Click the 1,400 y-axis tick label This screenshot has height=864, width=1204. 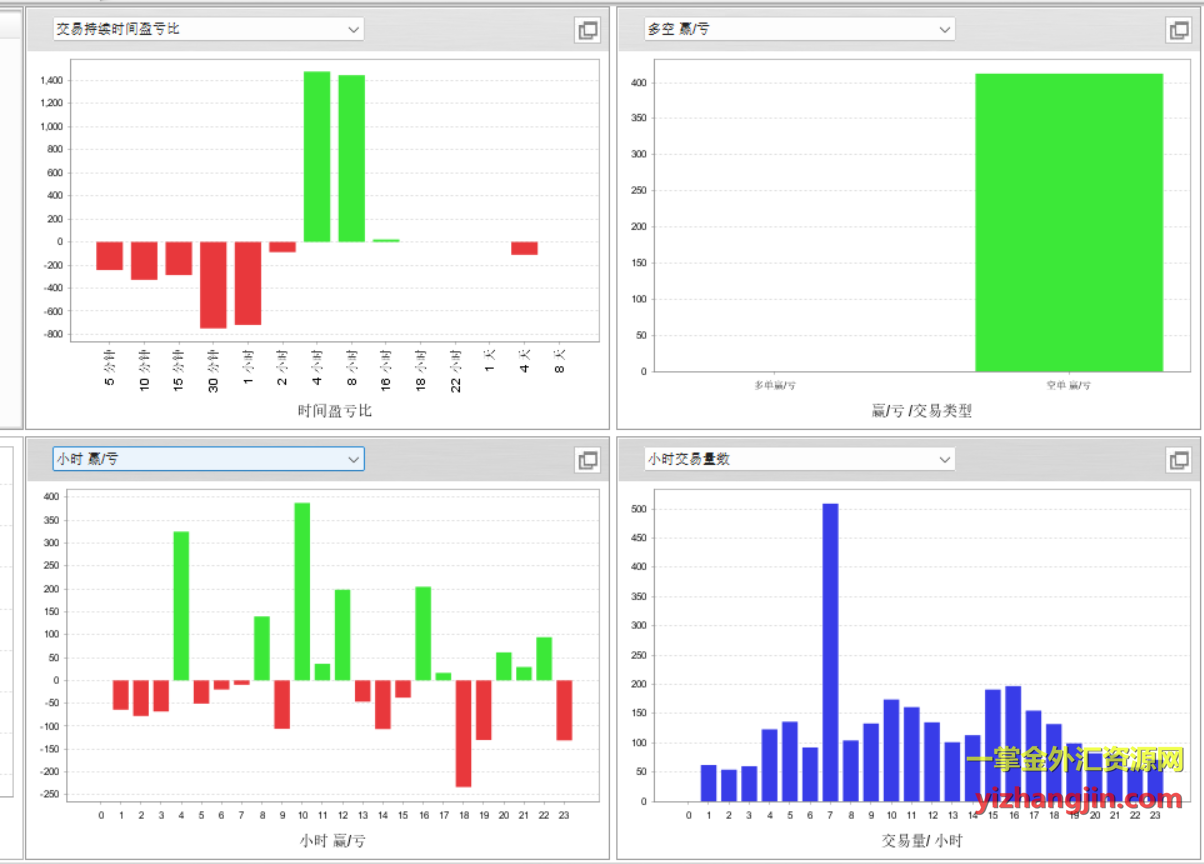pyautogui.click(x=49, y=81)
